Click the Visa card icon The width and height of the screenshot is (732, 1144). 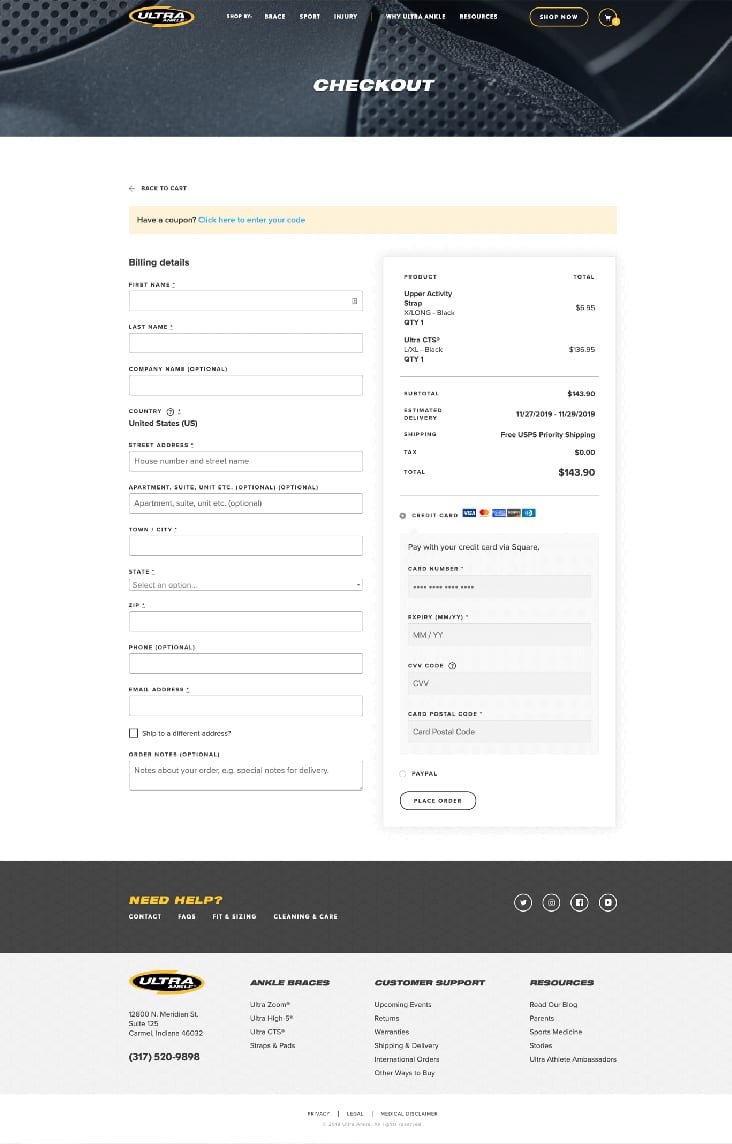click(469, 513)
